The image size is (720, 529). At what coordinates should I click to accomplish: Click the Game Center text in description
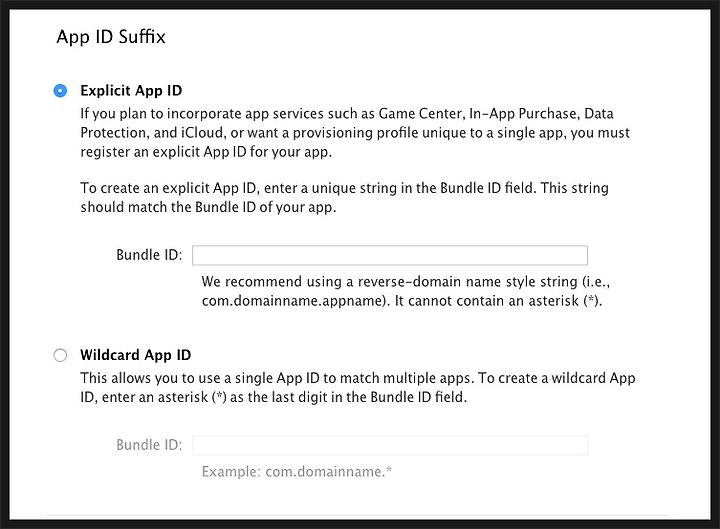coord(420,113)
